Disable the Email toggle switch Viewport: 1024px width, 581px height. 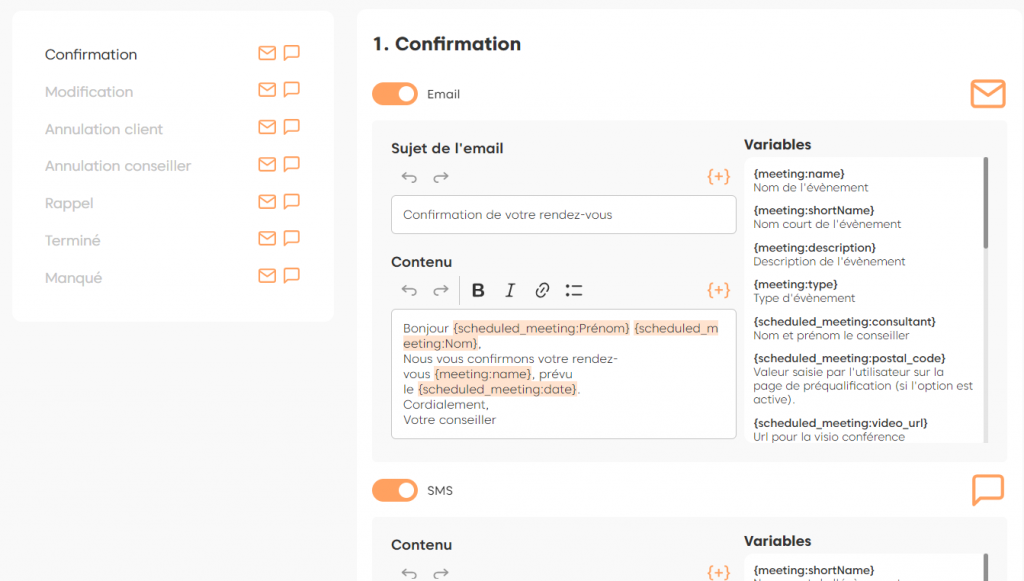pos(394,94)
